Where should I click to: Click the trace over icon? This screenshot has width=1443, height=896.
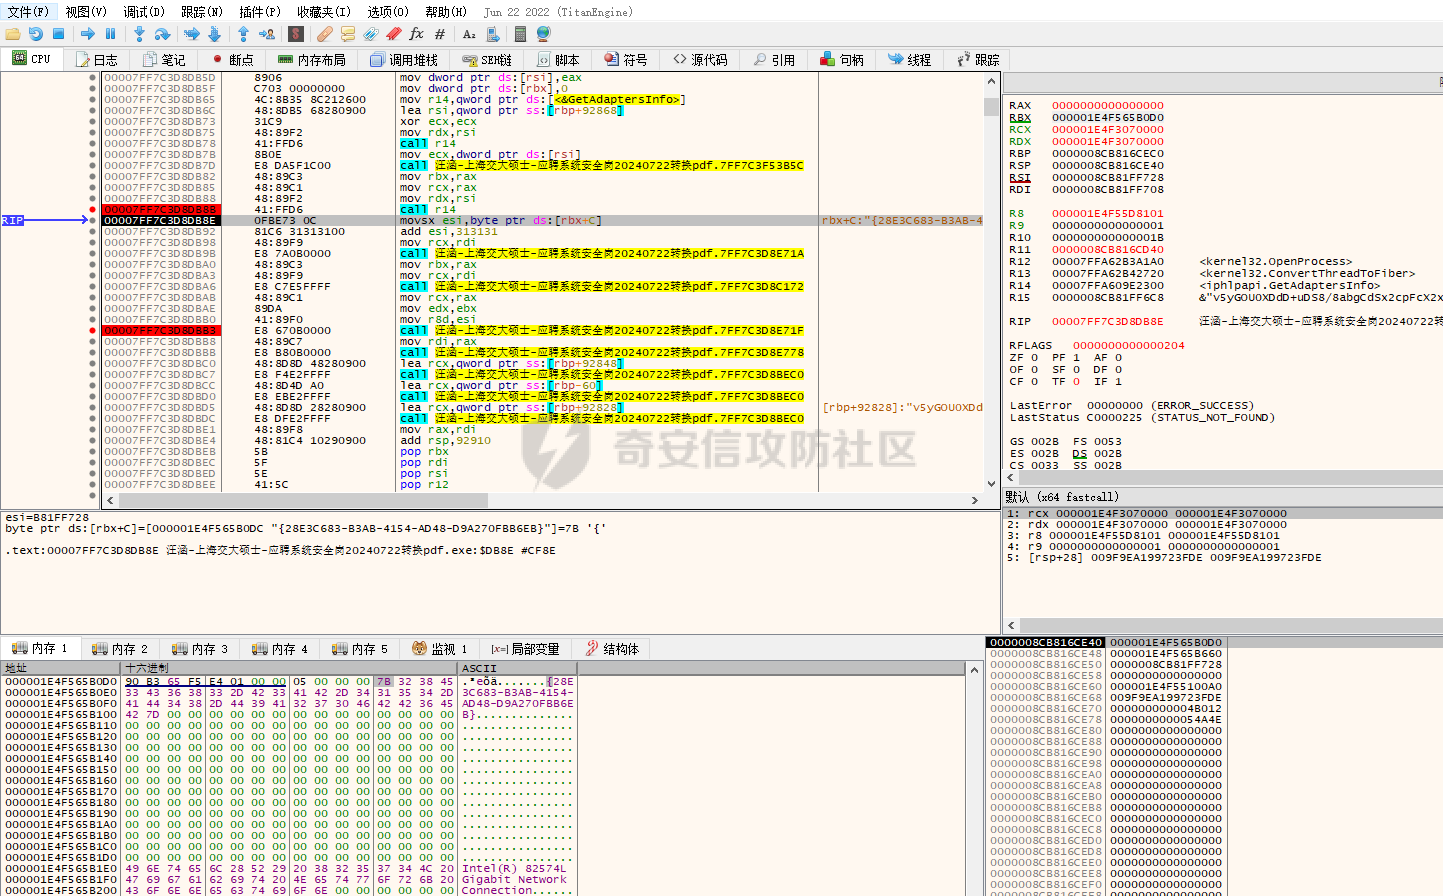214,34
